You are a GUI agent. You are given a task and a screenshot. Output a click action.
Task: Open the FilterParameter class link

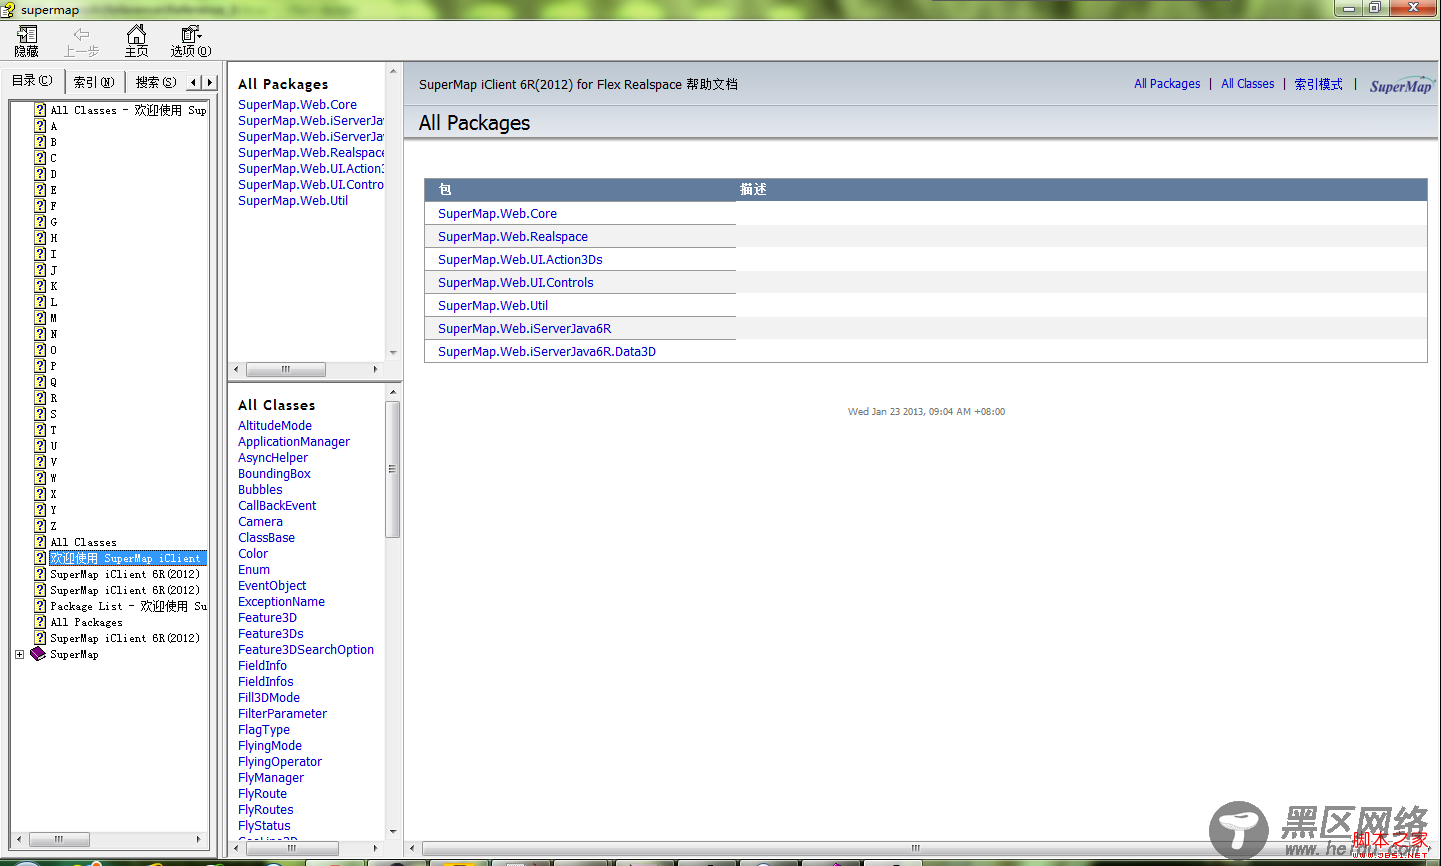282,714
